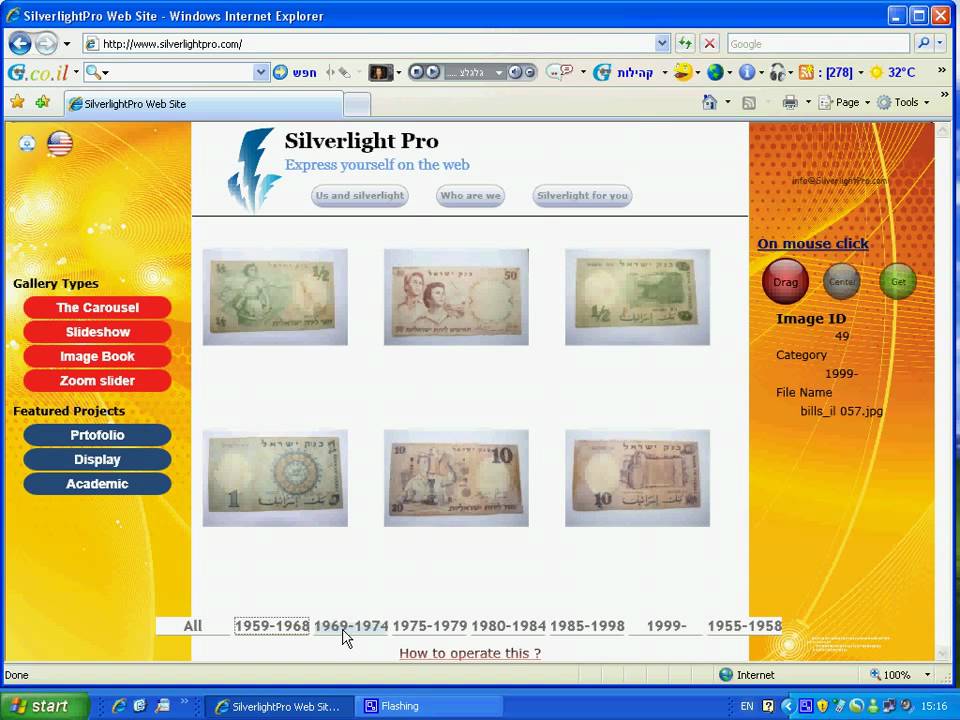Click the radio player play button
The height and width of the screenshot is (720, 960).
(432, 72)
